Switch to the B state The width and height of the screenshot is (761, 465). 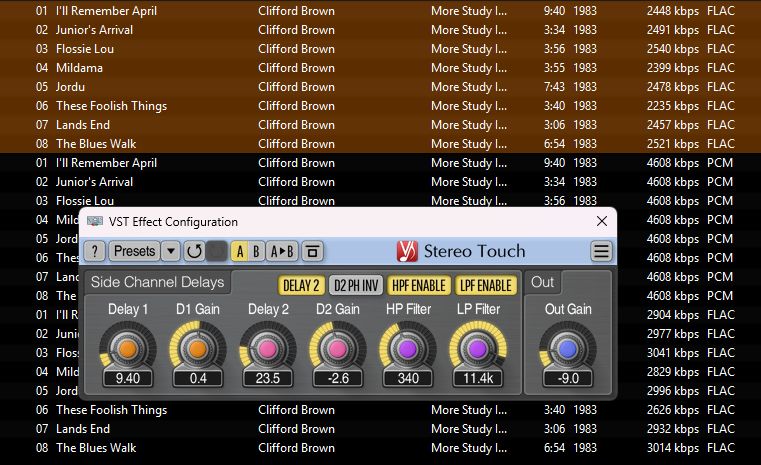click(x=257, y=251)
